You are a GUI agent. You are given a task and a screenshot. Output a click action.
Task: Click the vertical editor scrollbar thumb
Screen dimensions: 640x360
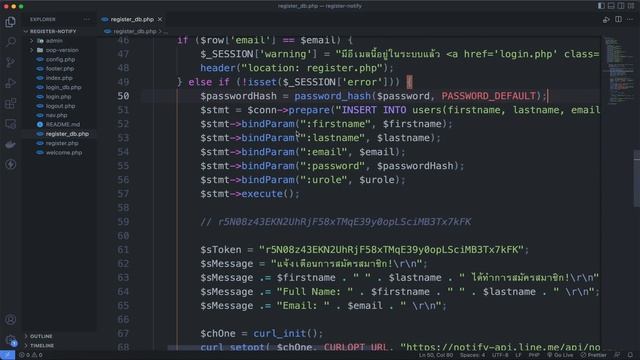coord(637,178)
